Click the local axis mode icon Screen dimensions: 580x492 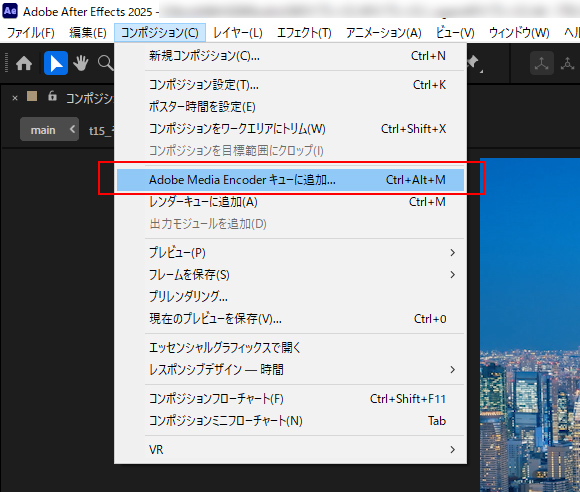click(x=542, y=63)
